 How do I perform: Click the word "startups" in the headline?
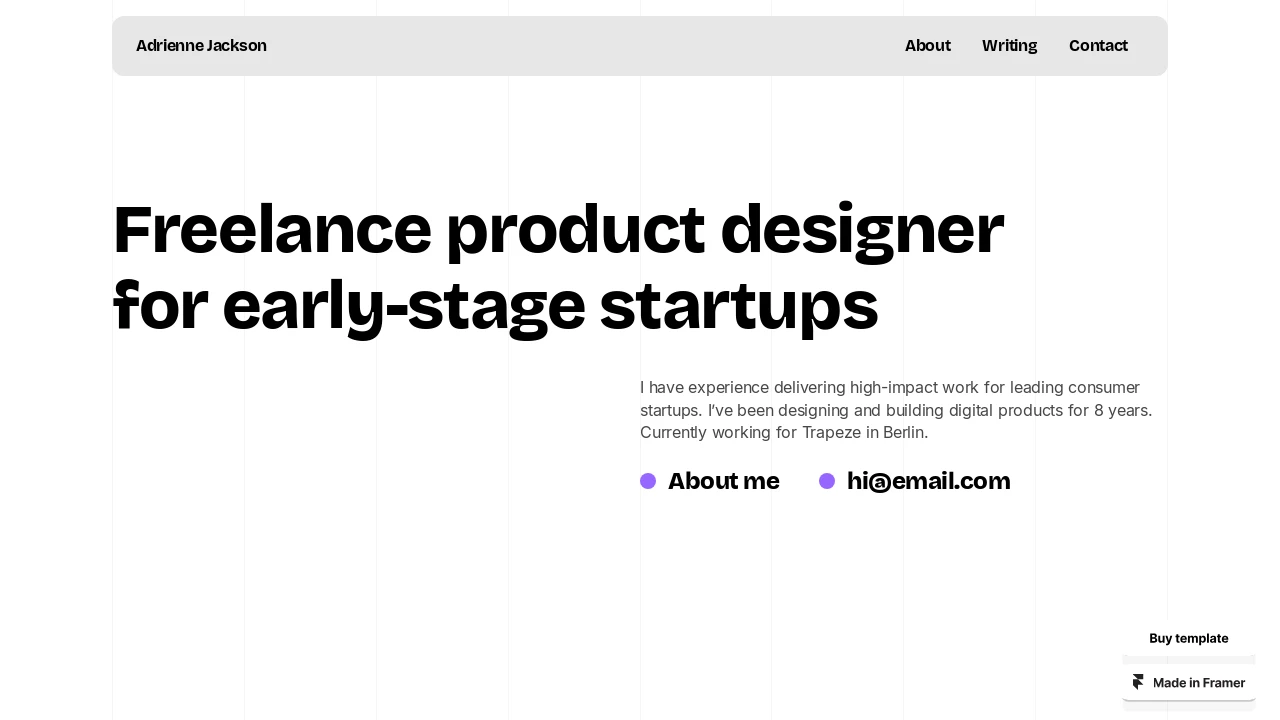pos(739,305)
